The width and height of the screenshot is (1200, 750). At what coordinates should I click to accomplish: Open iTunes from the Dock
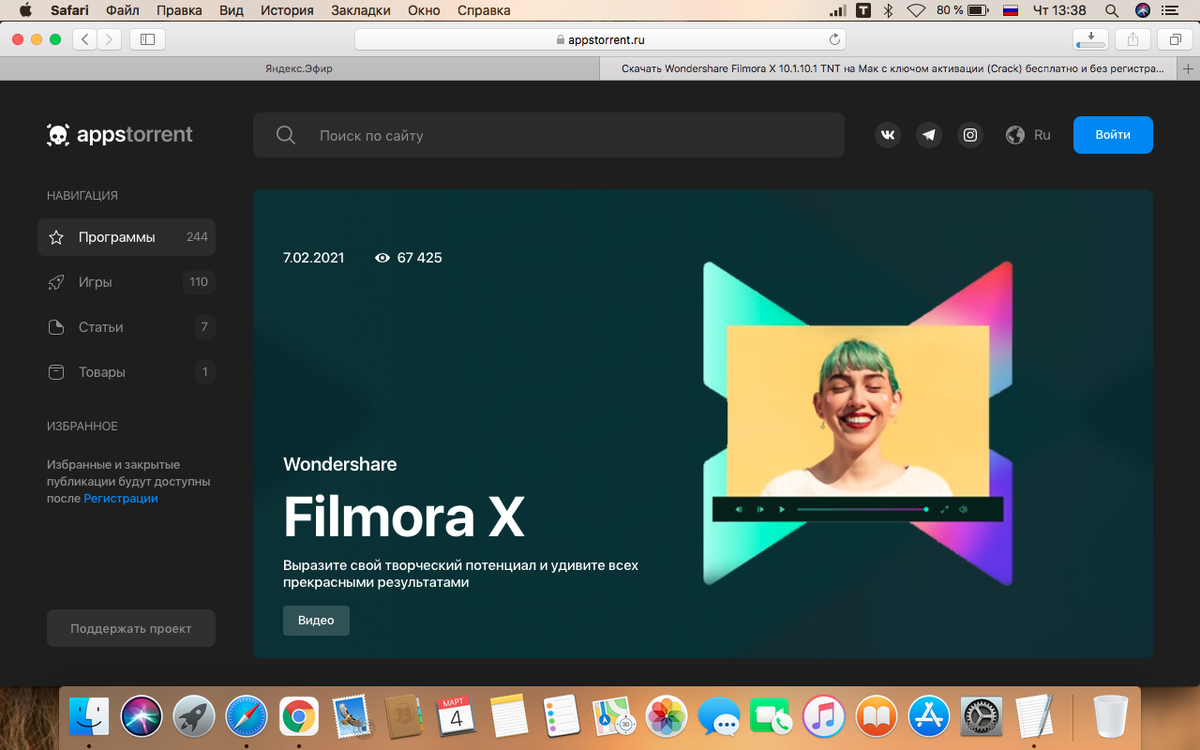pyautogui.click(x=824, y=716)
